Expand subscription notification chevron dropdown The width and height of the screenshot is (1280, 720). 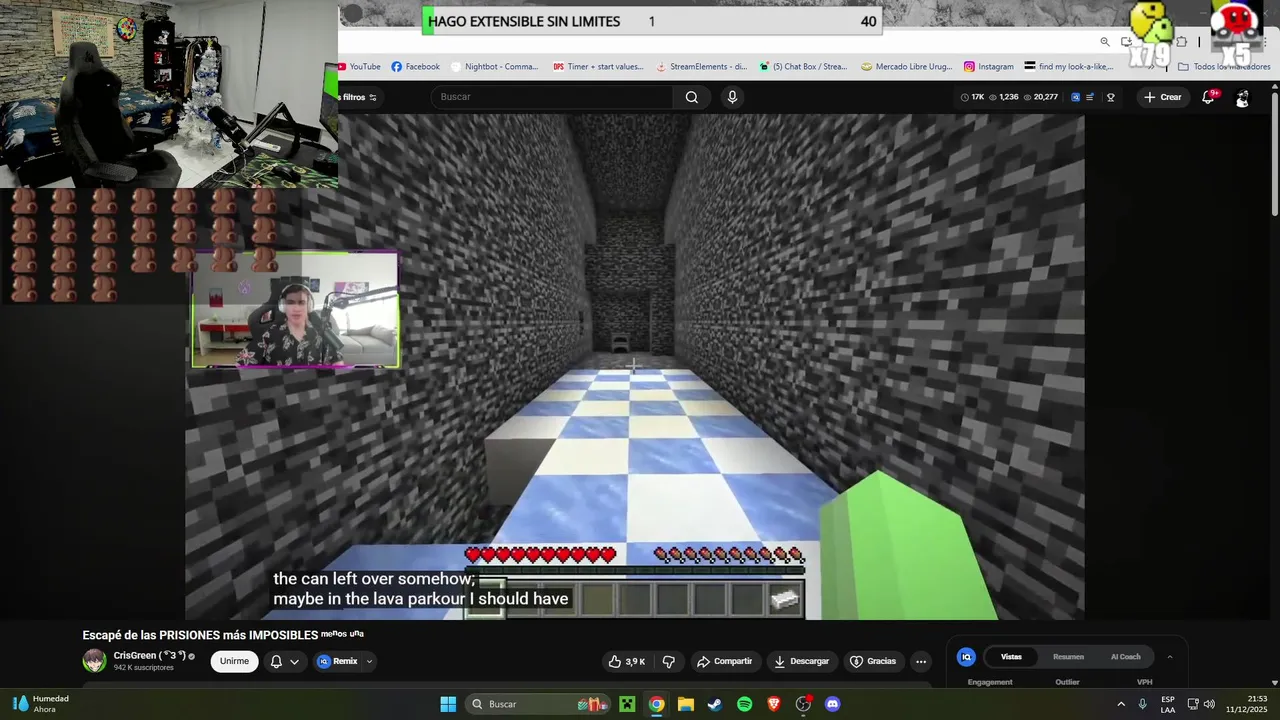(294, 661)
